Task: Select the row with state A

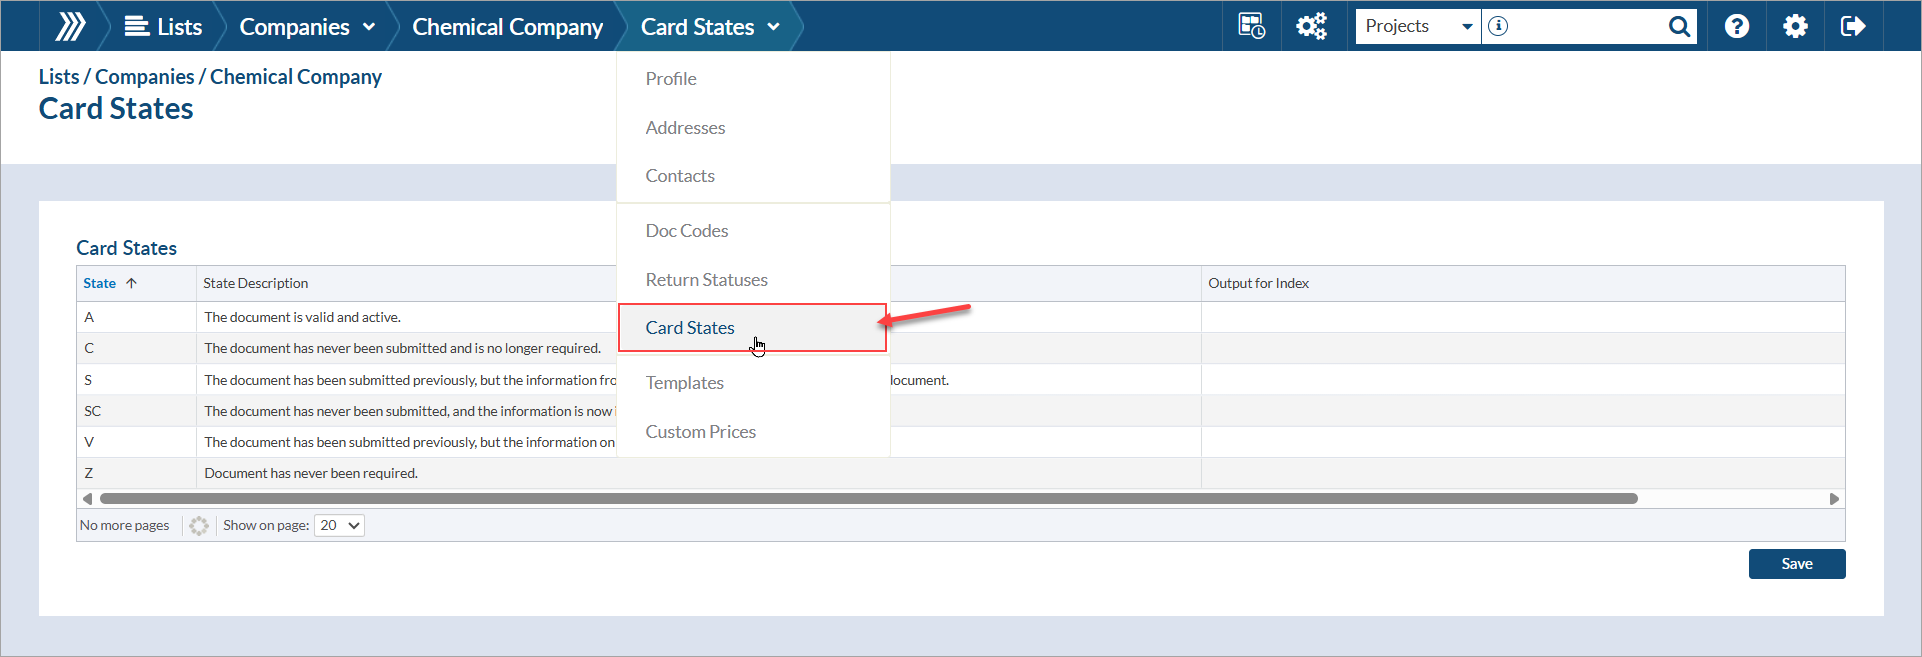Action: click(x=960, y=317)
